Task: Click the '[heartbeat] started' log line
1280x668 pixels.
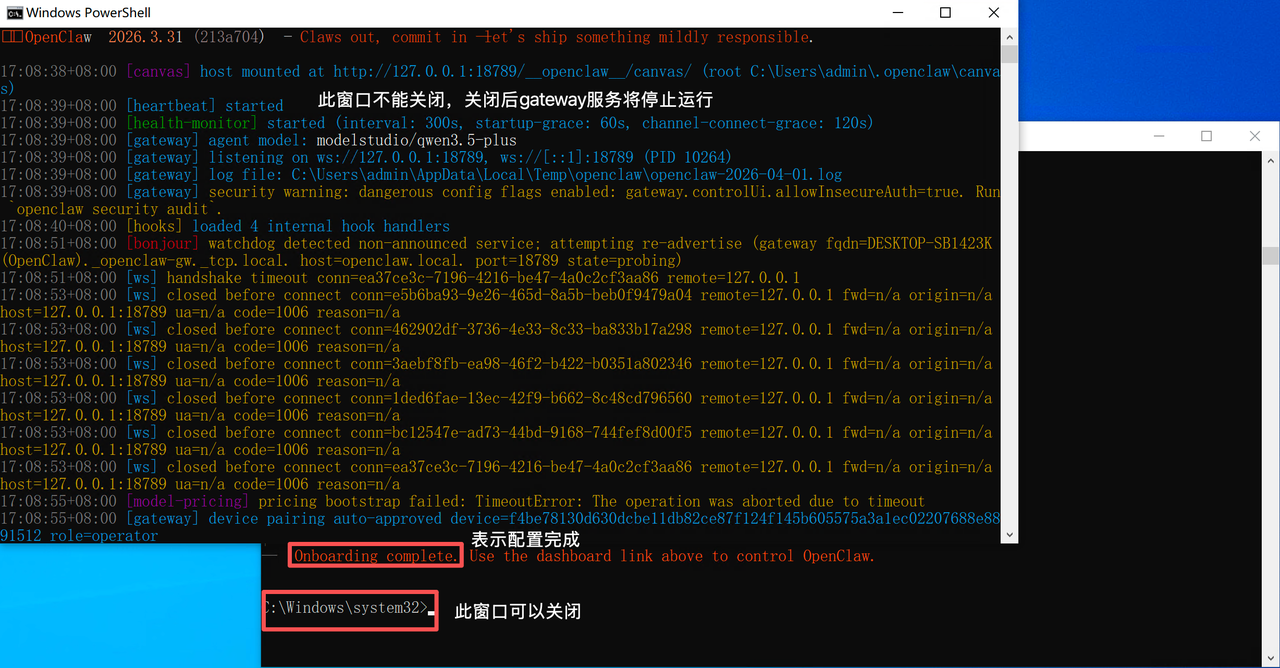Action: [x=142, y=106]
